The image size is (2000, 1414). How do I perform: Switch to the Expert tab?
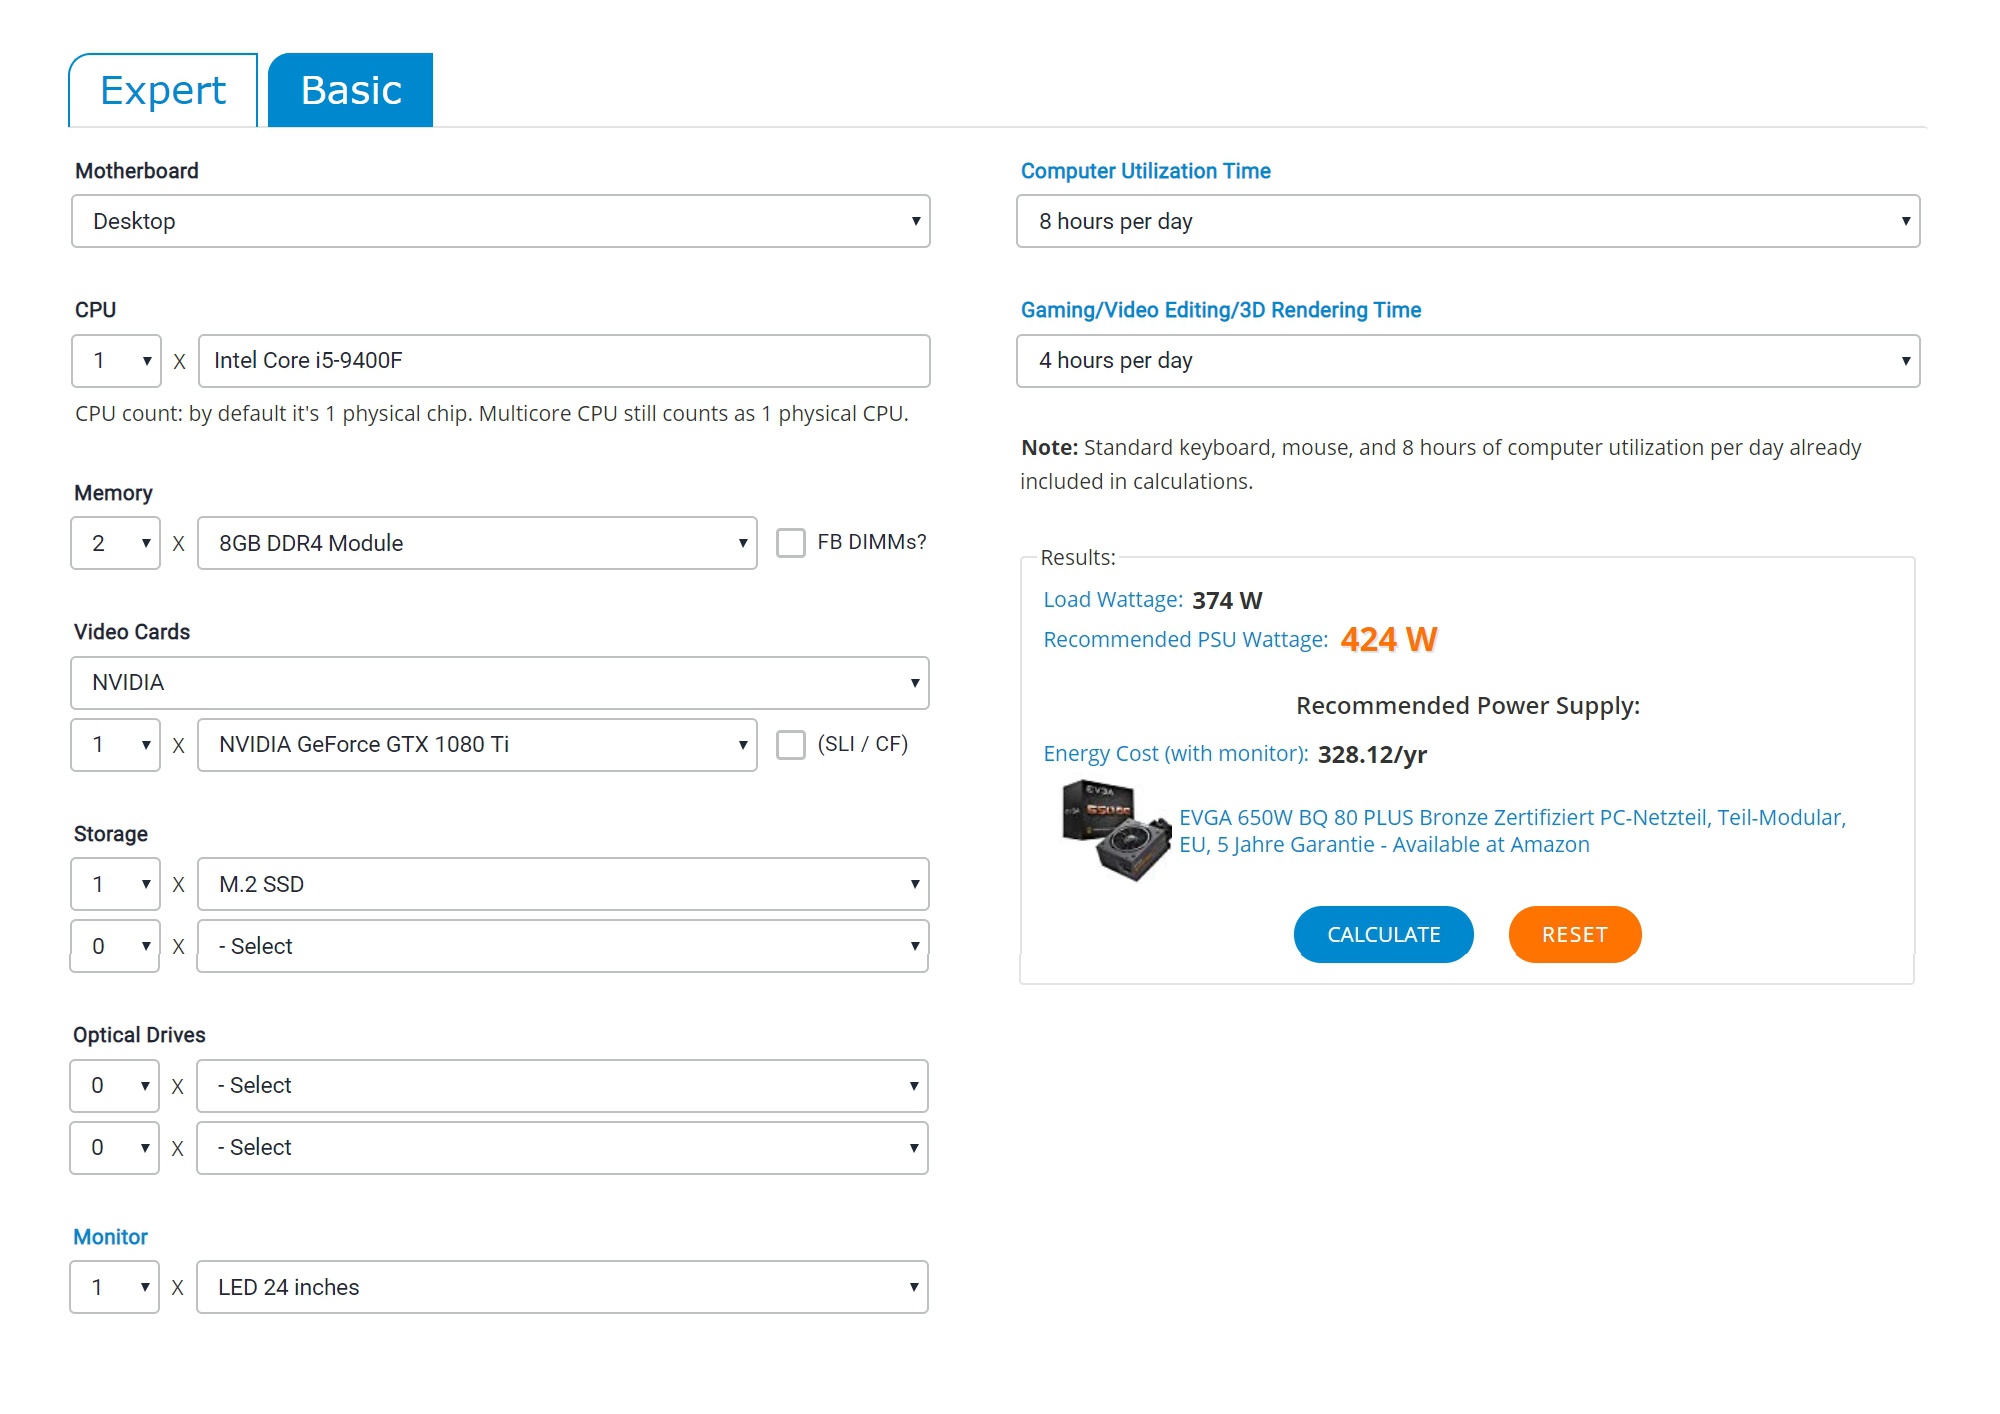click(163, 90)
